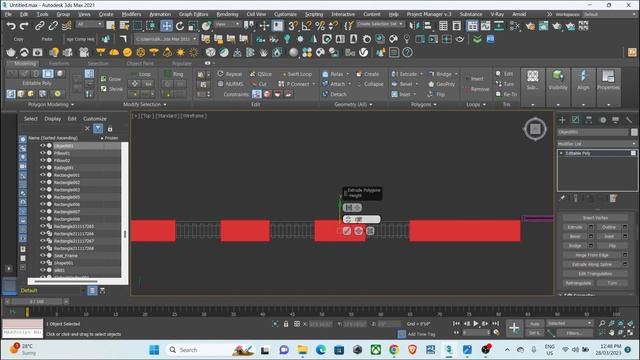Open the Modifier List dropdown

point(597,144)
